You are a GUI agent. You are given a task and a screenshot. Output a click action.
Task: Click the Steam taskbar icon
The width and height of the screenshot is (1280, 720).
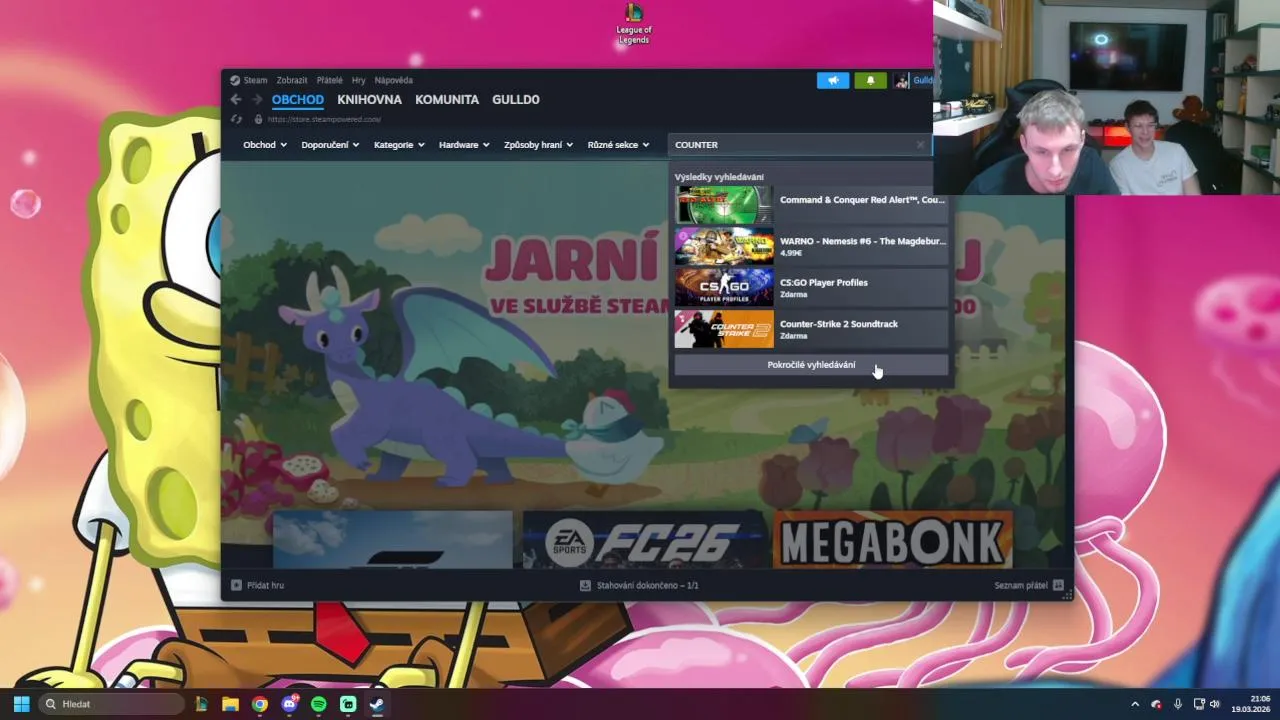tap(377, 704)
